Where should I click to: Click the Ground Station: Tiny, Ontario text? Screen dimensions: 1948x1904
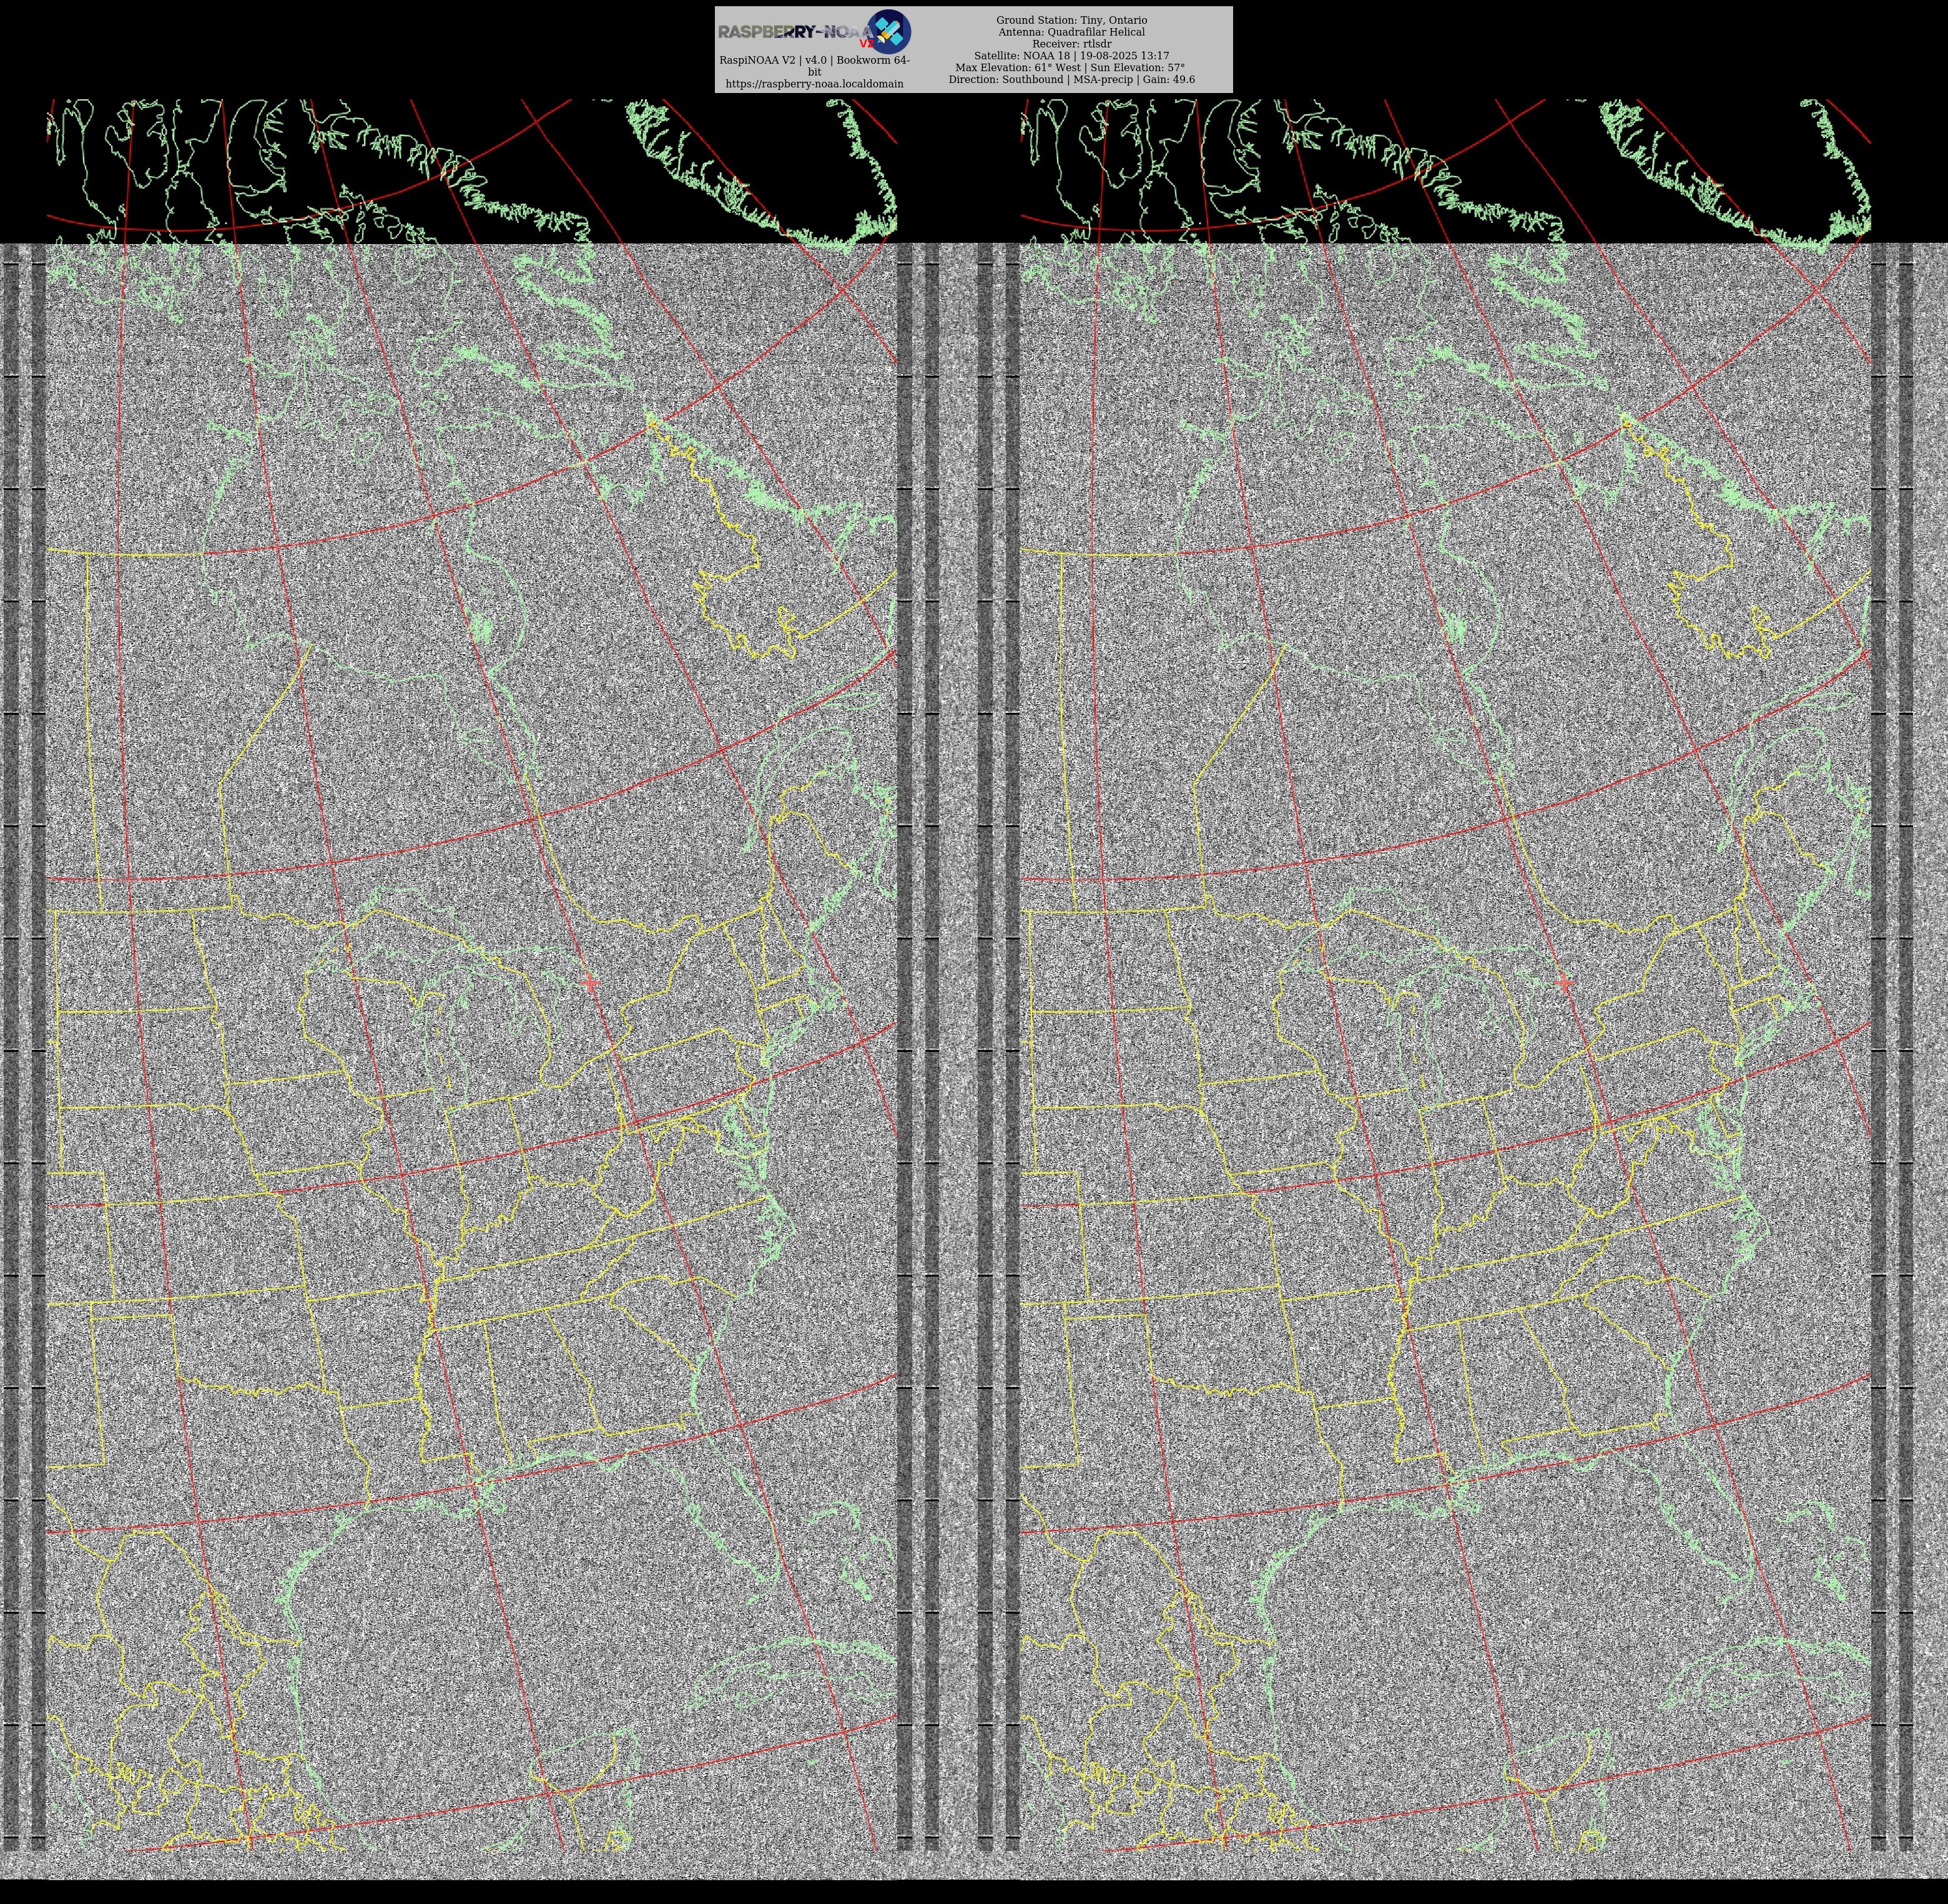tap(1071, 20)
